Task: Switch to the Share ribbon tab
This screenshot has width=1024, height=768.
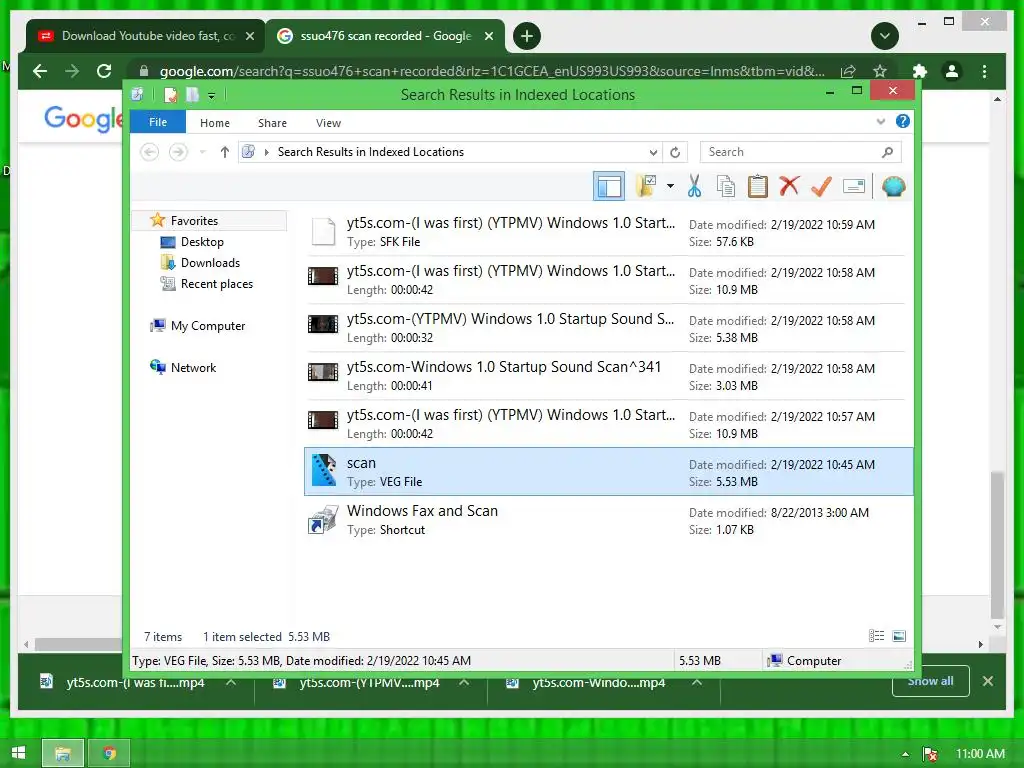Action: pyautogui.click(x=272, y=123)
